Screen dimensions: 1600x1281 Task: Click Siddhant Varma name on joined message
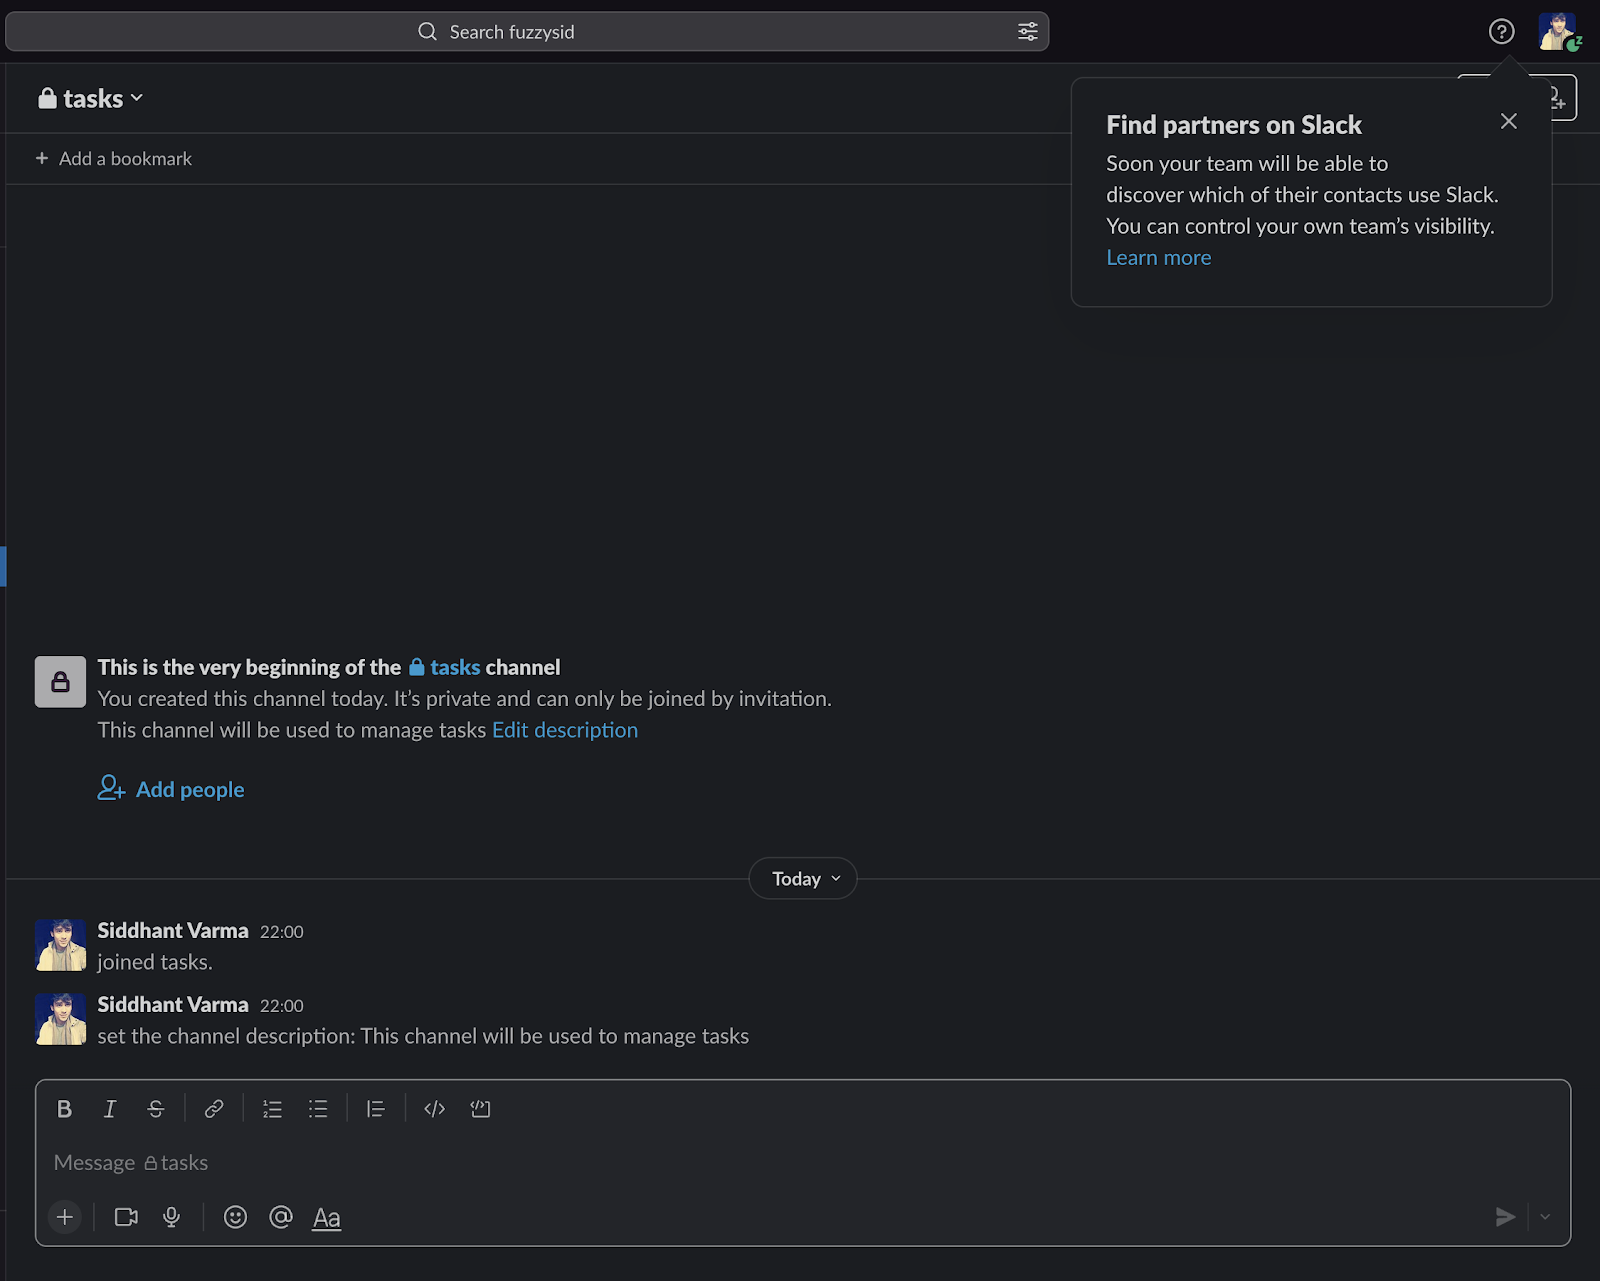tap(173, 931)
